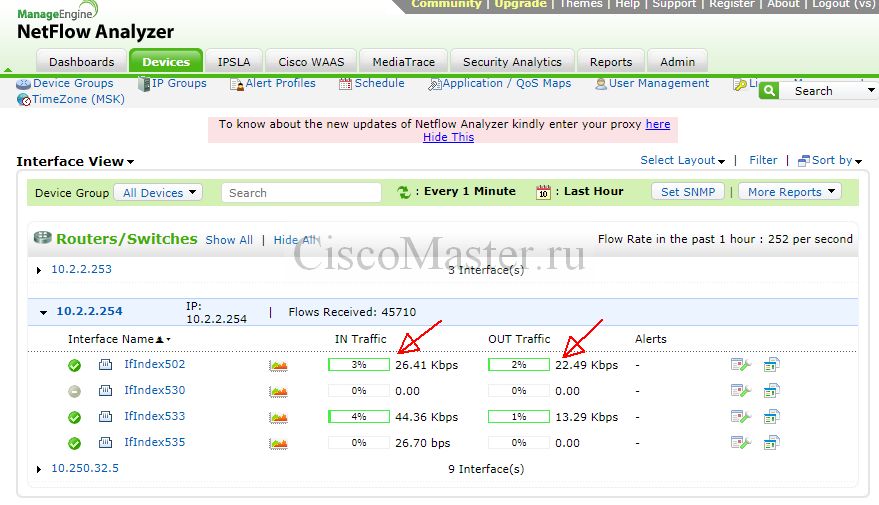
Task: Click IN Traffic 3% bar for IfIndex502
Action: coord(359,365)
